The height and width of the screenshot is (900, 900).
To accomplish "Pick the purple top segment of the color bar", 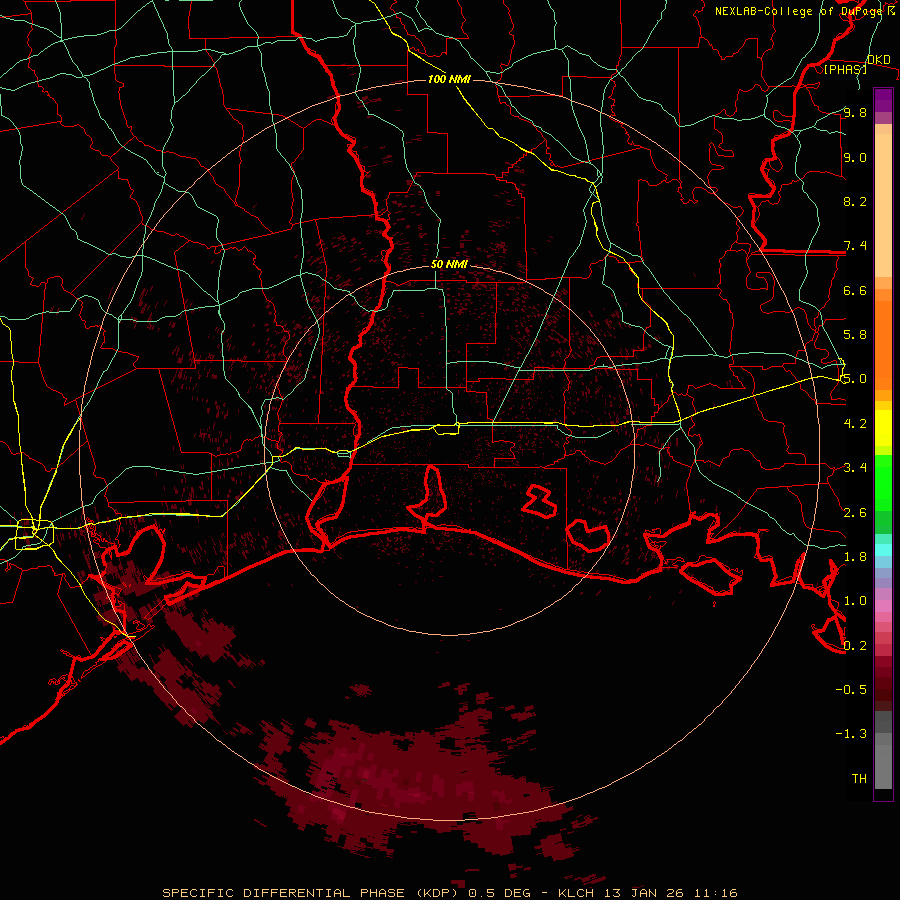I will point(883,100).
